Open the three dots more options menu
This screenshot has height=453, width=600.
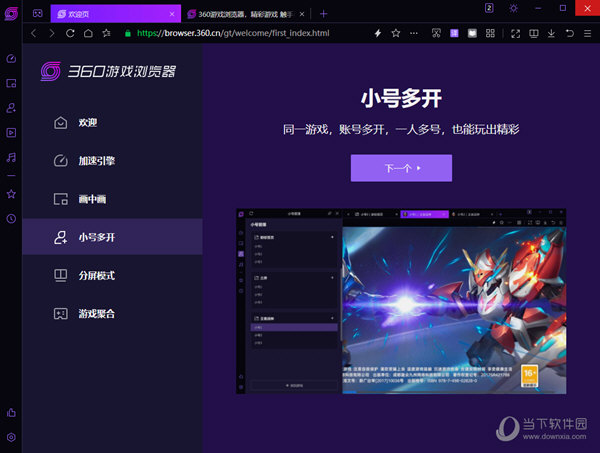(414, 33)
